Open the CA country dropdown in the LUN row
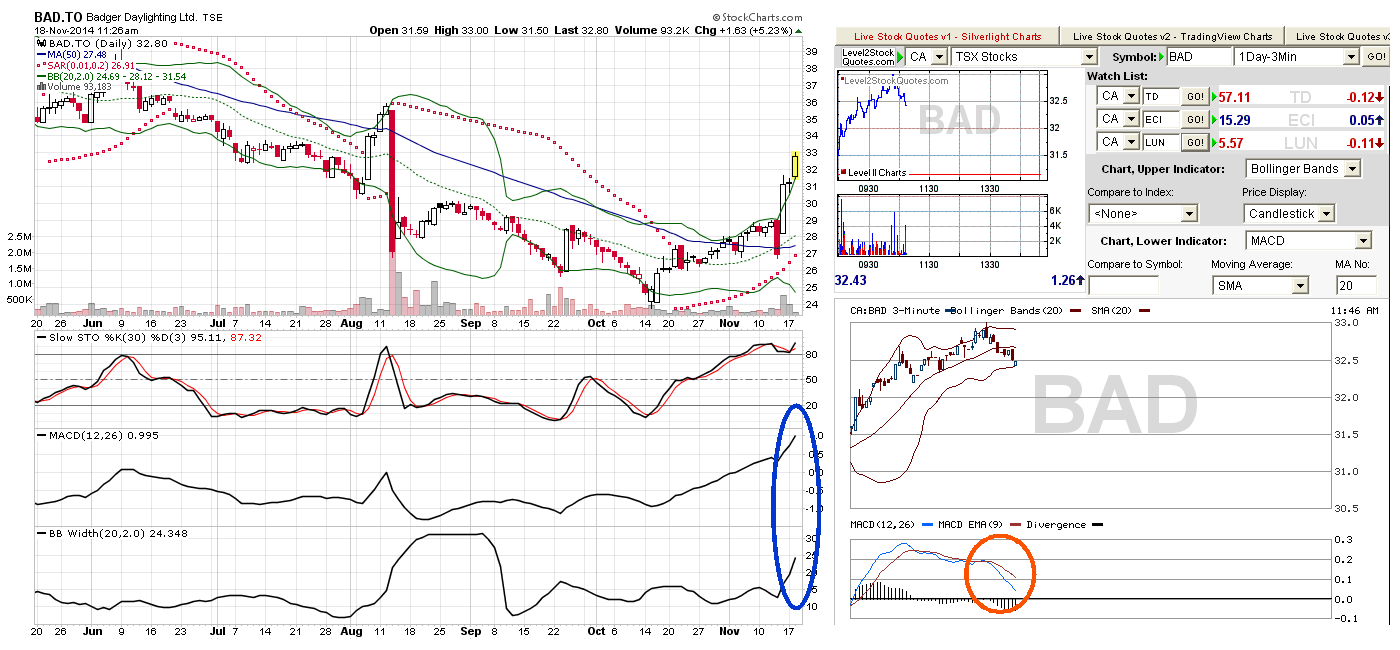 coord(1118,143)
